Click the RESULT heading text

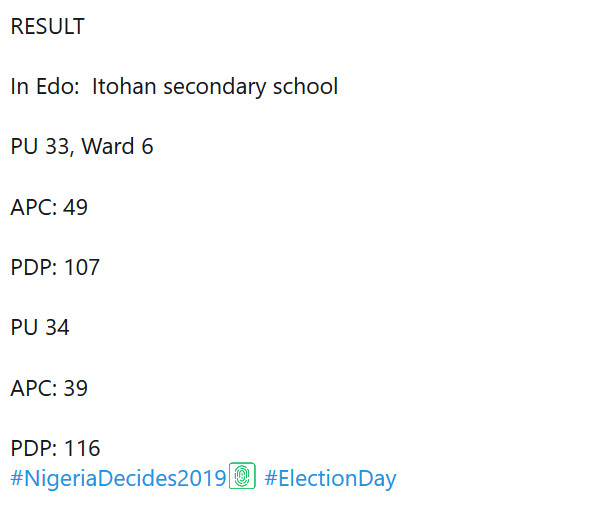[x=47, y=27]
